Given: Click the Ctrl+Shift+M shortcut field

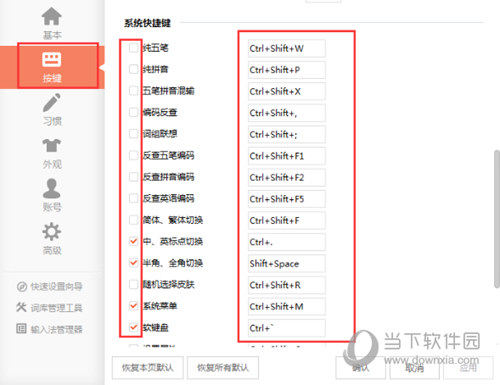Looking at the screenshot, I should 287,307.
